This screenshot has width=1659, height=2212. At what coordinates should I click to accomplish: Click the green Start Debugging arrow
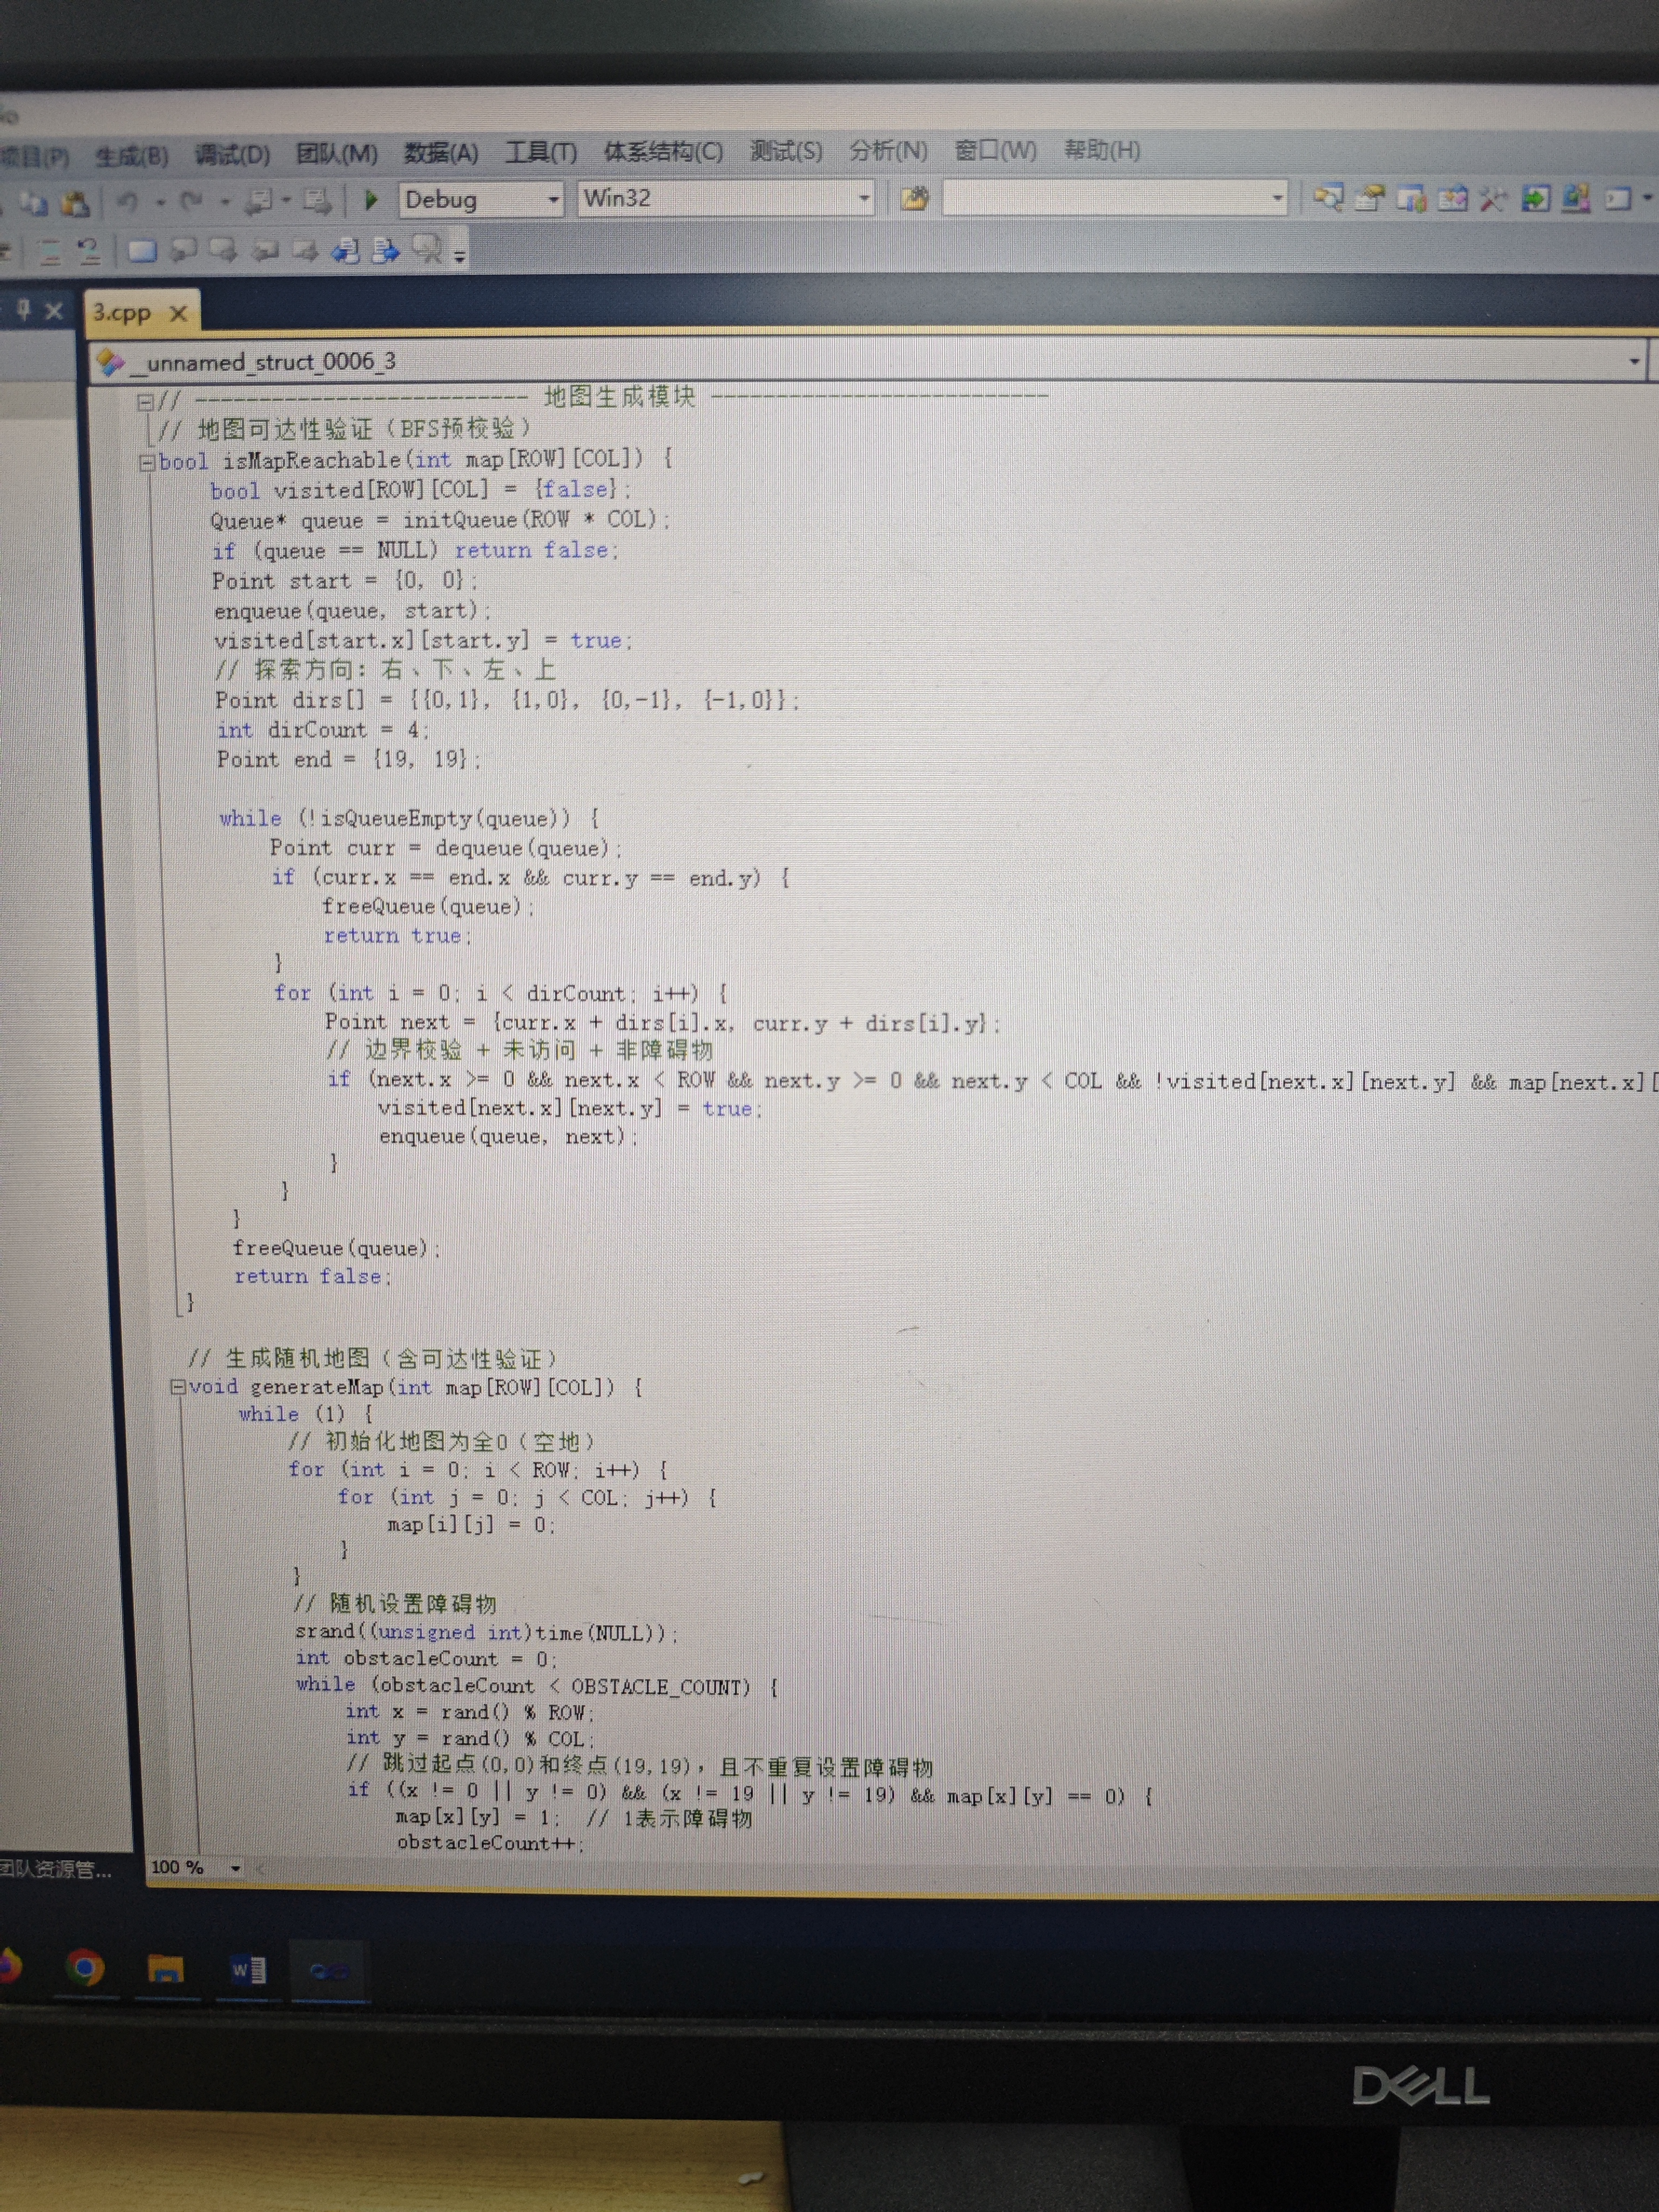click(370, 200)
